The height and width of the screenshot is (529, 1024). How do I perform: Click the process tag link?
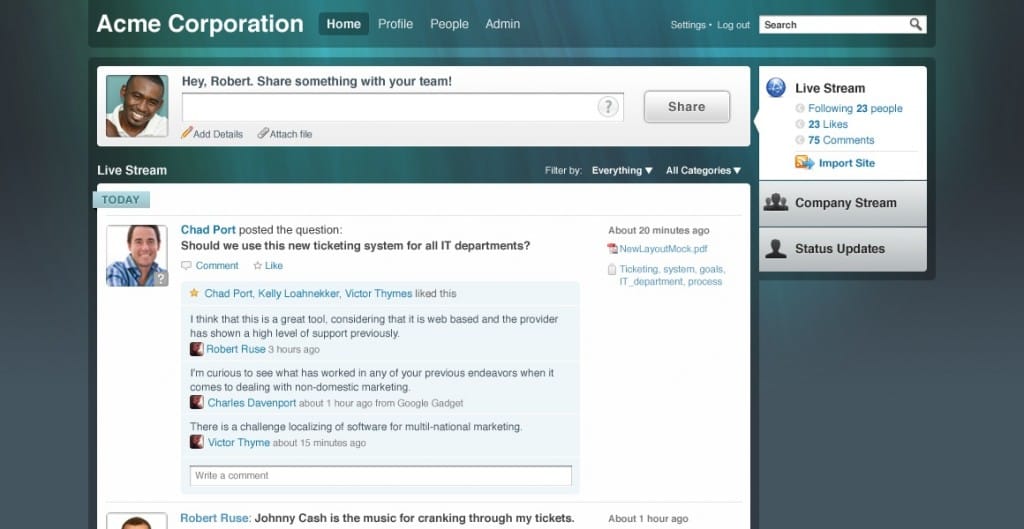(x=705, y=281)
